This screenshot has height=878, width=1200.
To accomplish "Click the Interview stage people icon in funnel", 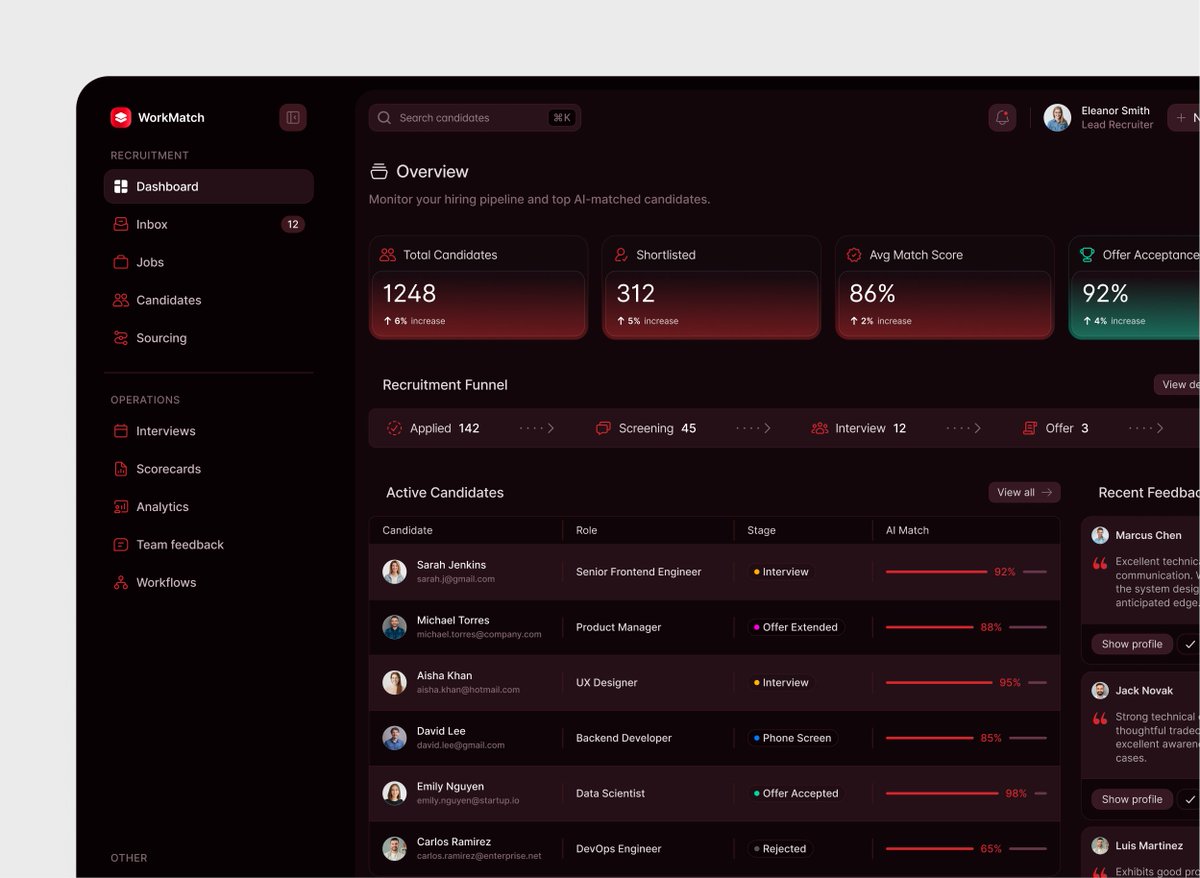I will click(x=820, y=428).
